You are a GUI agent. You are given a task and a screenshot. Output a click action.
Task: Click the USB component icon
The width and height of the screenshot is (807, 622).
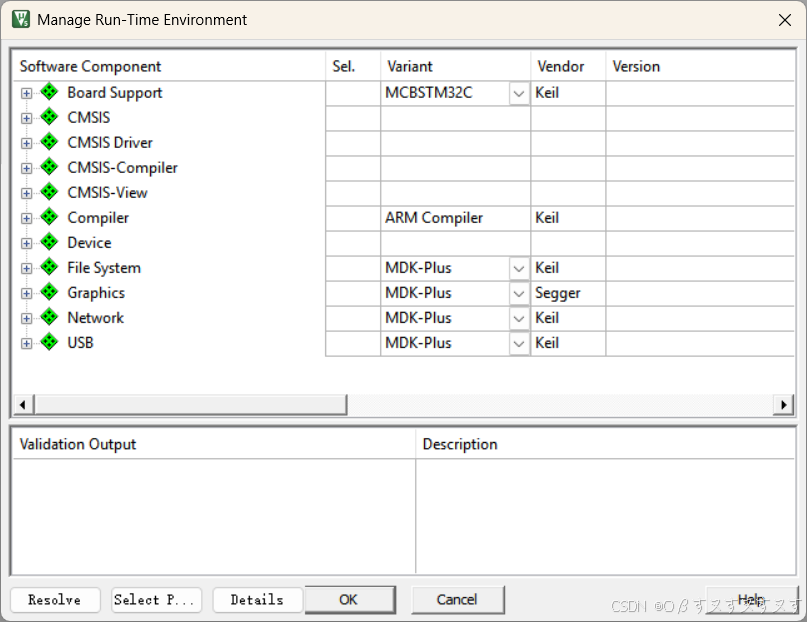tap(48, 342)
